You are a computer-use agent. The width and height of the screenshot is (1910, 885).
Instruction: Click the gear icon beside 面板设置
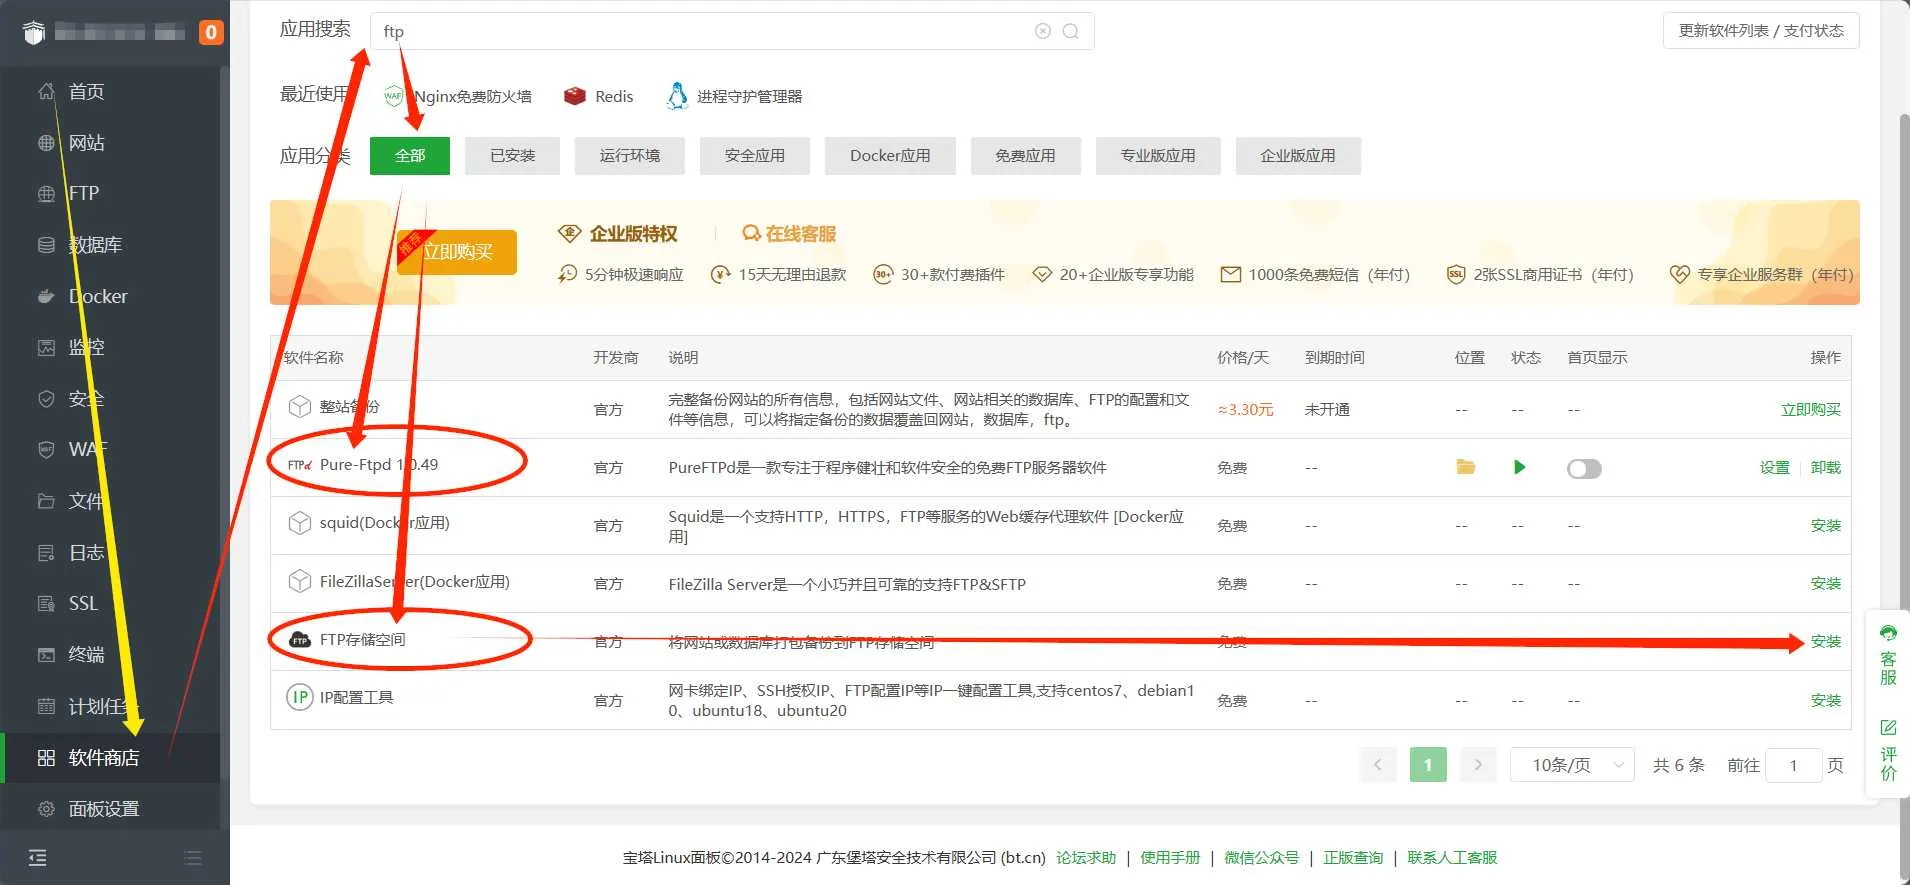46,809
